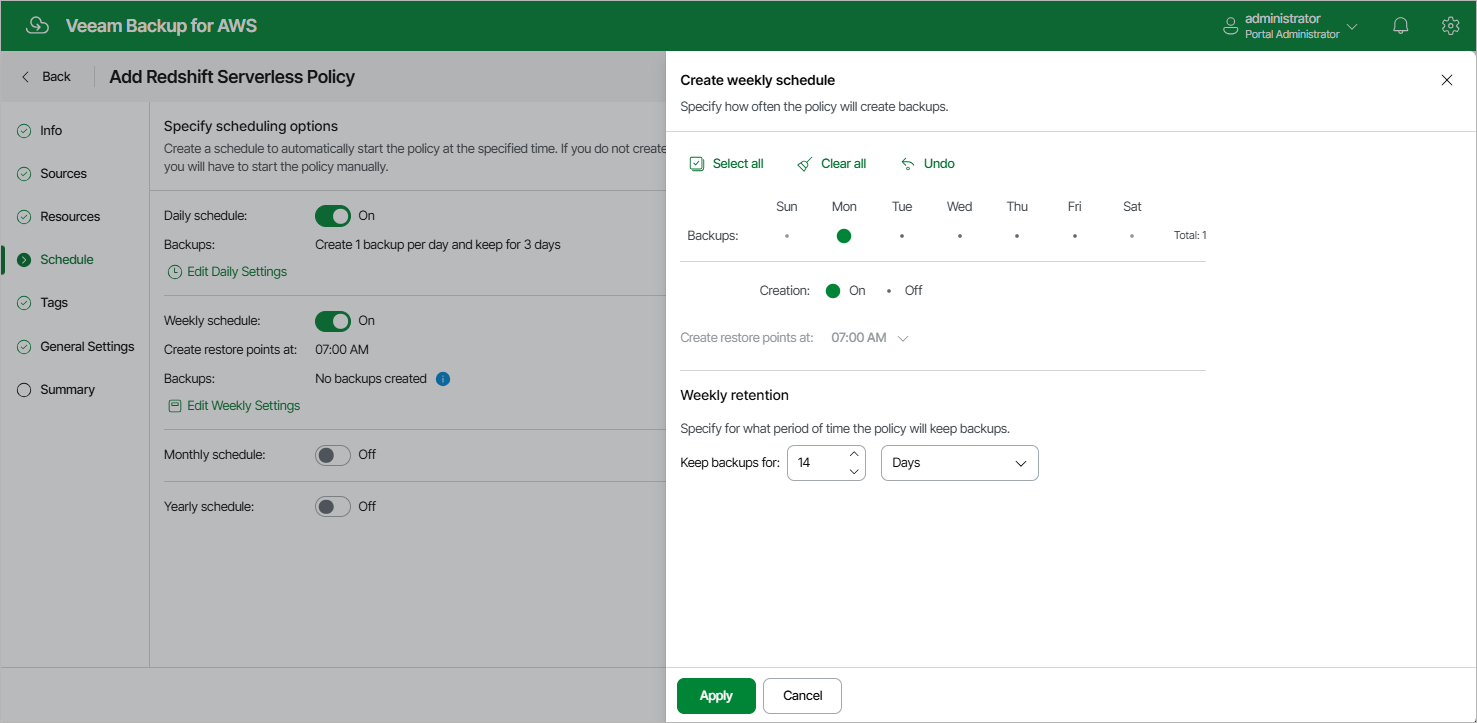
Task: Increase Keep backups for value
Action: (854, 455)
